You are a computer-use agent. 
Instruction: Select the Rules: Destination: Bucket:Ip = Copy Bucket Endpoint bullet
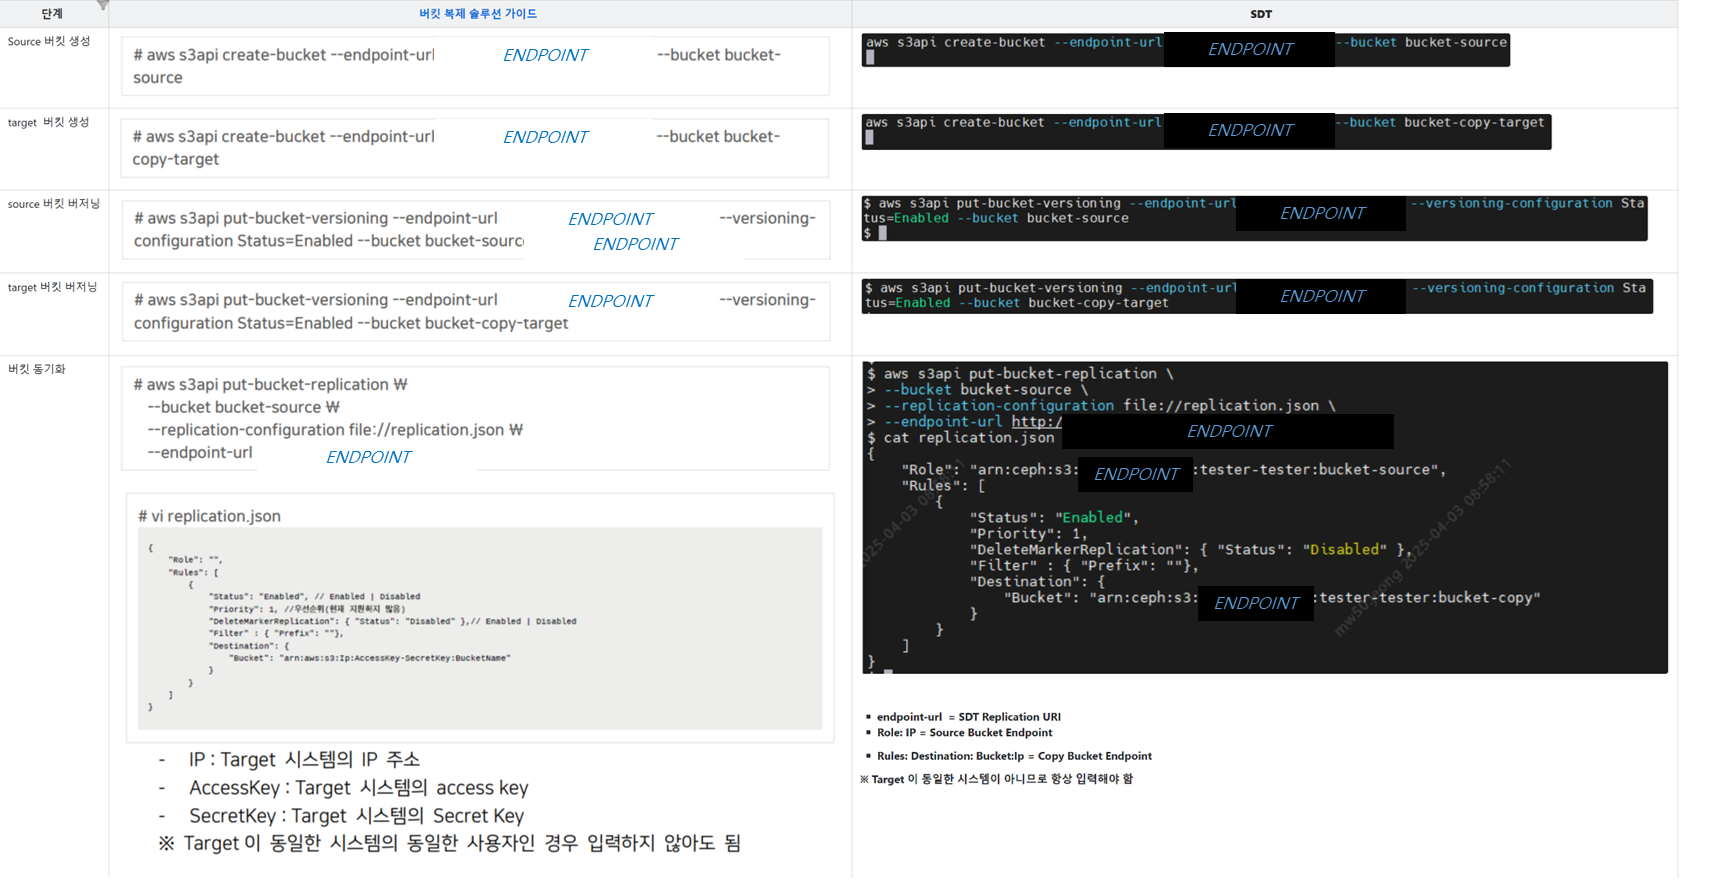pyautogui.click(x=1014, y=756)
